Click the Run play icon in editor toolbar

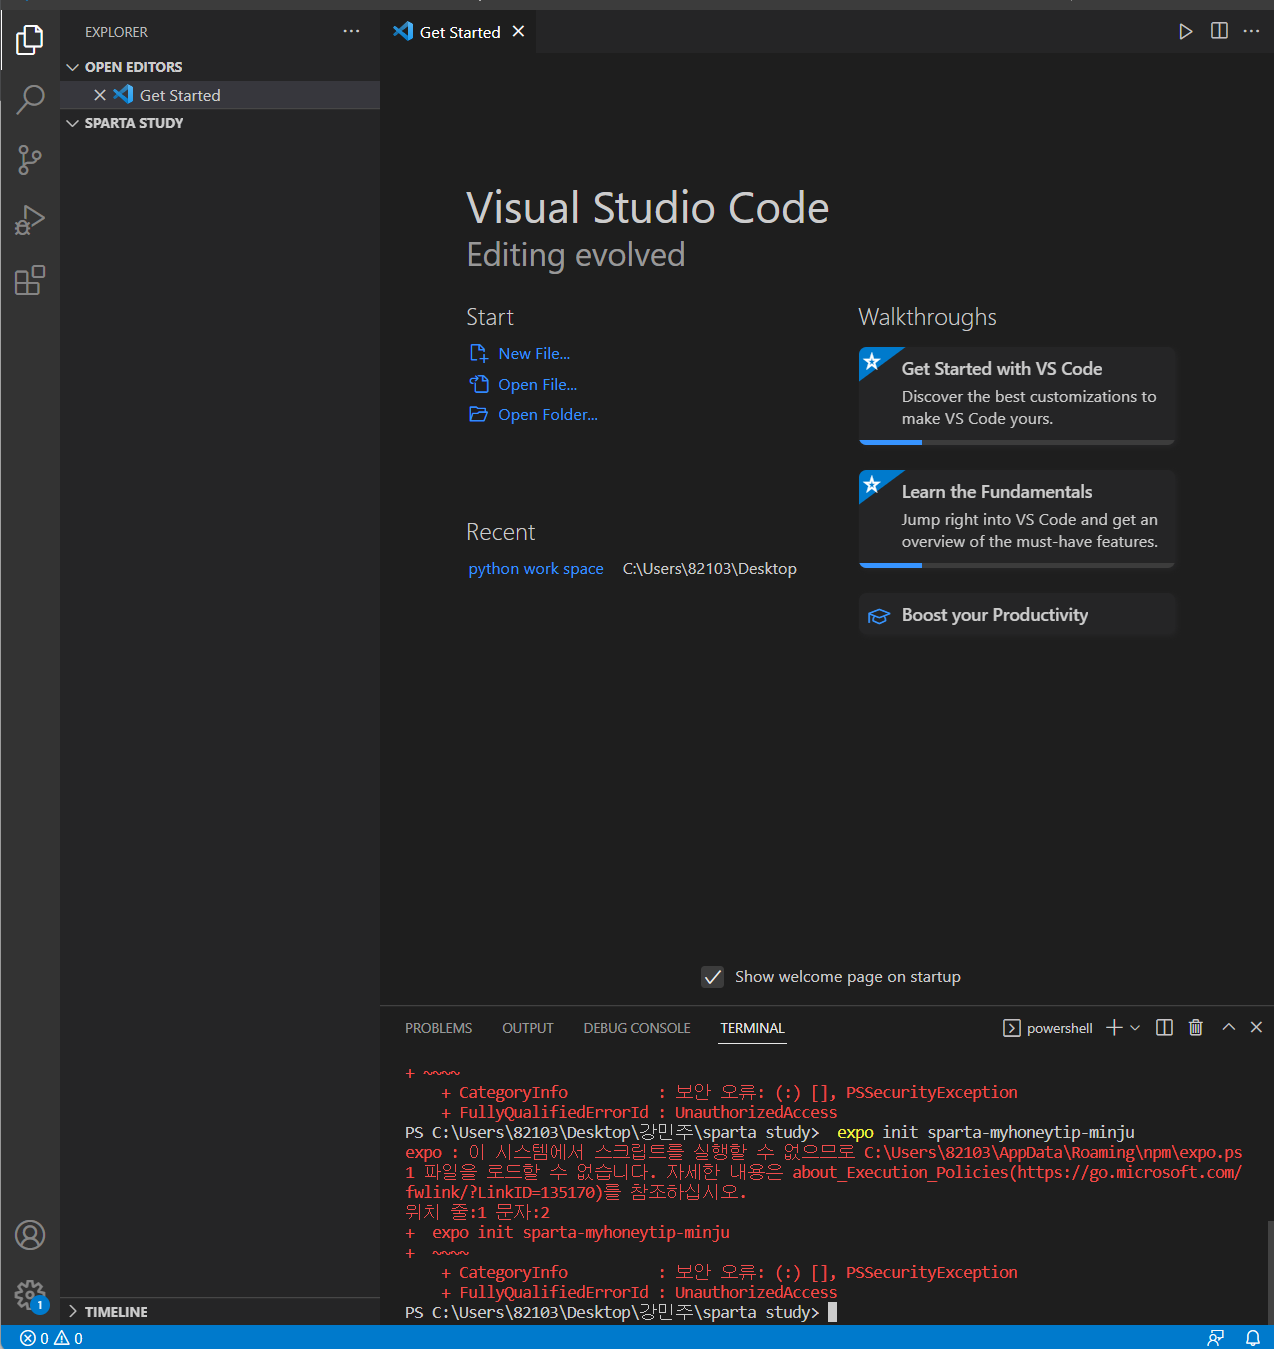point(1185,31)
